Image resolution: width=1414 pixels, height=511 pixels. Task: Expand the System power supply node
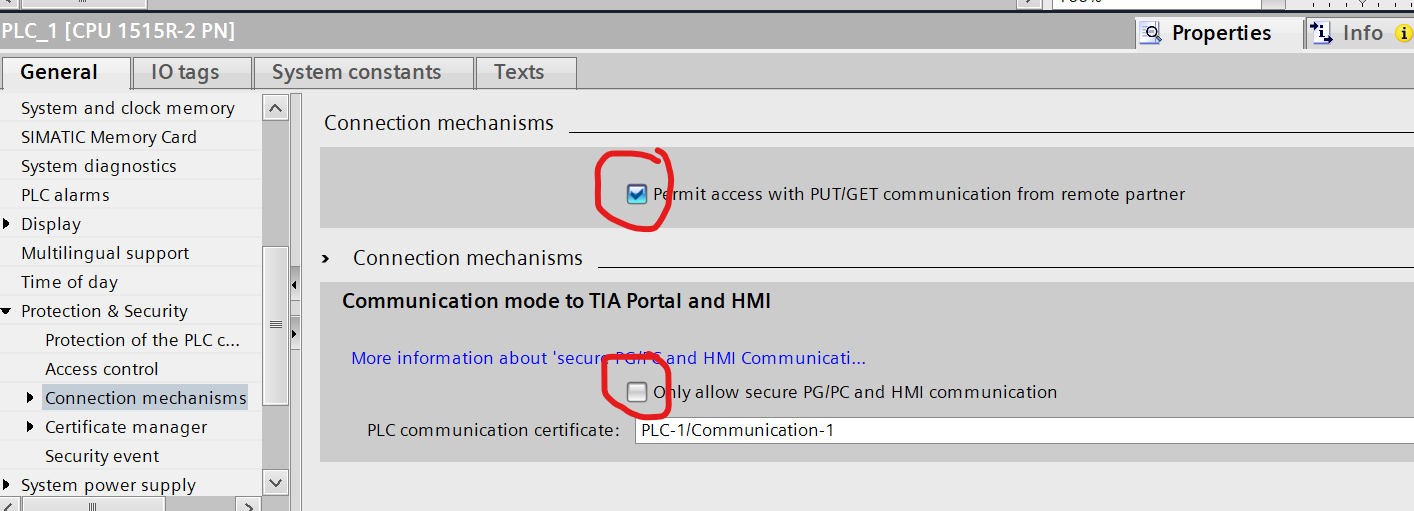point(8,485)
